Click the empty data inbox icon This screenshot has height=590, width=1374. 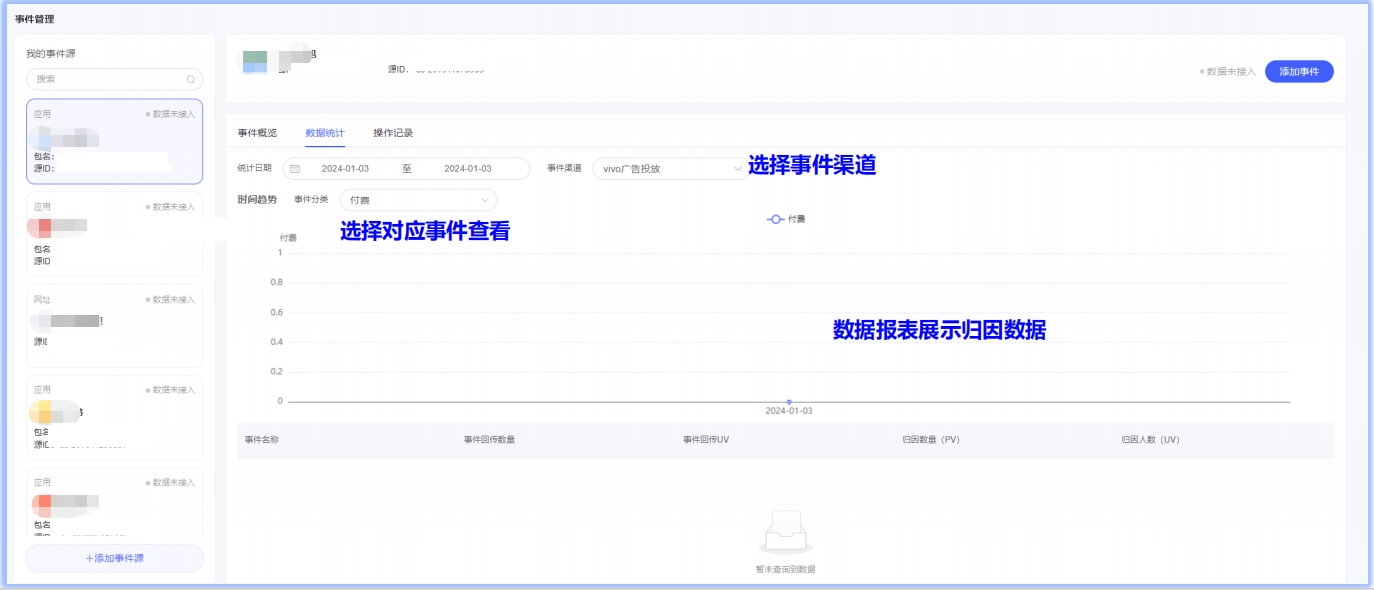(x=785, y=532)
